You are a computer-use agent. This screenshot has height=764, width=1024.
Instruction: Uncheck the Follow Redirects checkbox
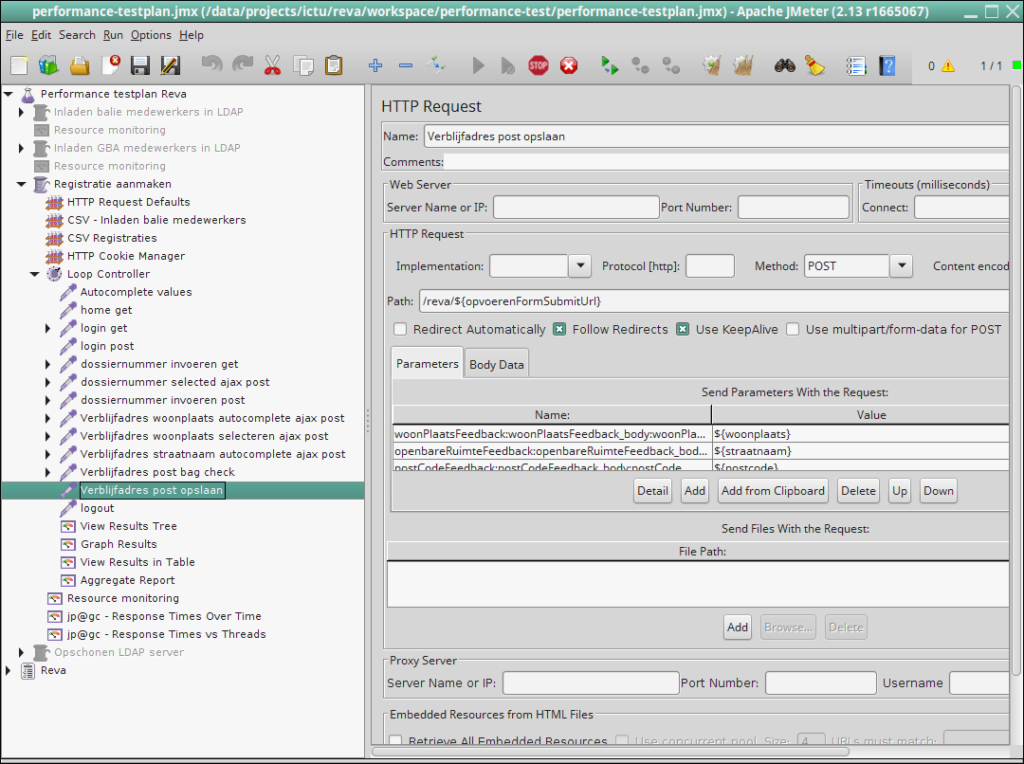560,329
